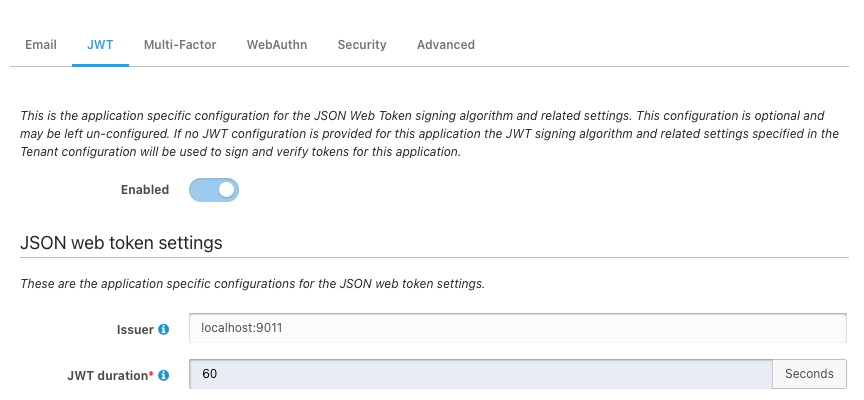864x400 pixels.
Task: Click the JWT duration info icon
Action: point(164,375)
